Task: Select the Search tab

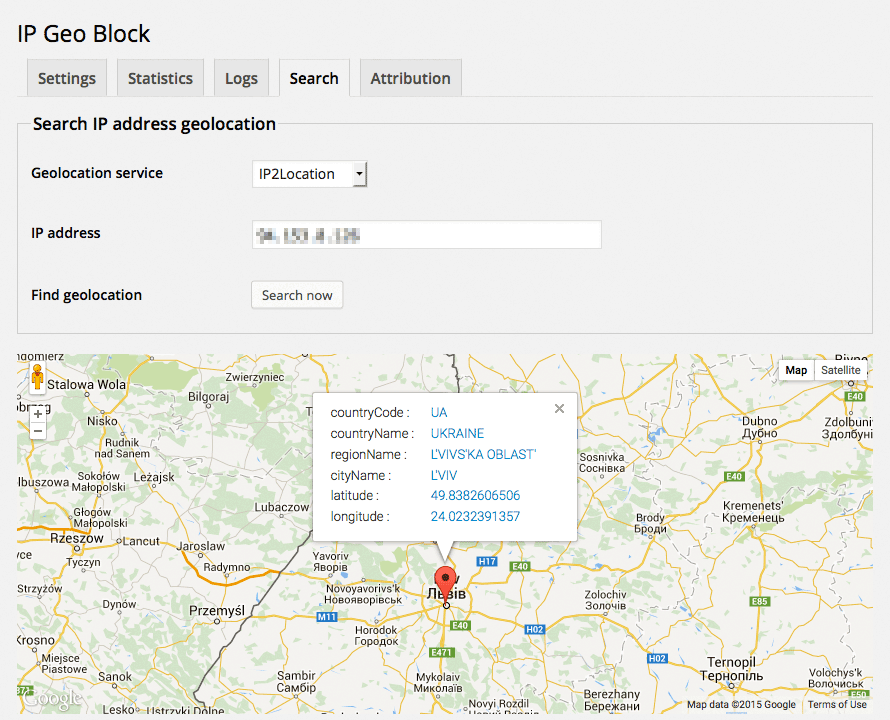Action: pyautogui.click(x=314, y=78)
